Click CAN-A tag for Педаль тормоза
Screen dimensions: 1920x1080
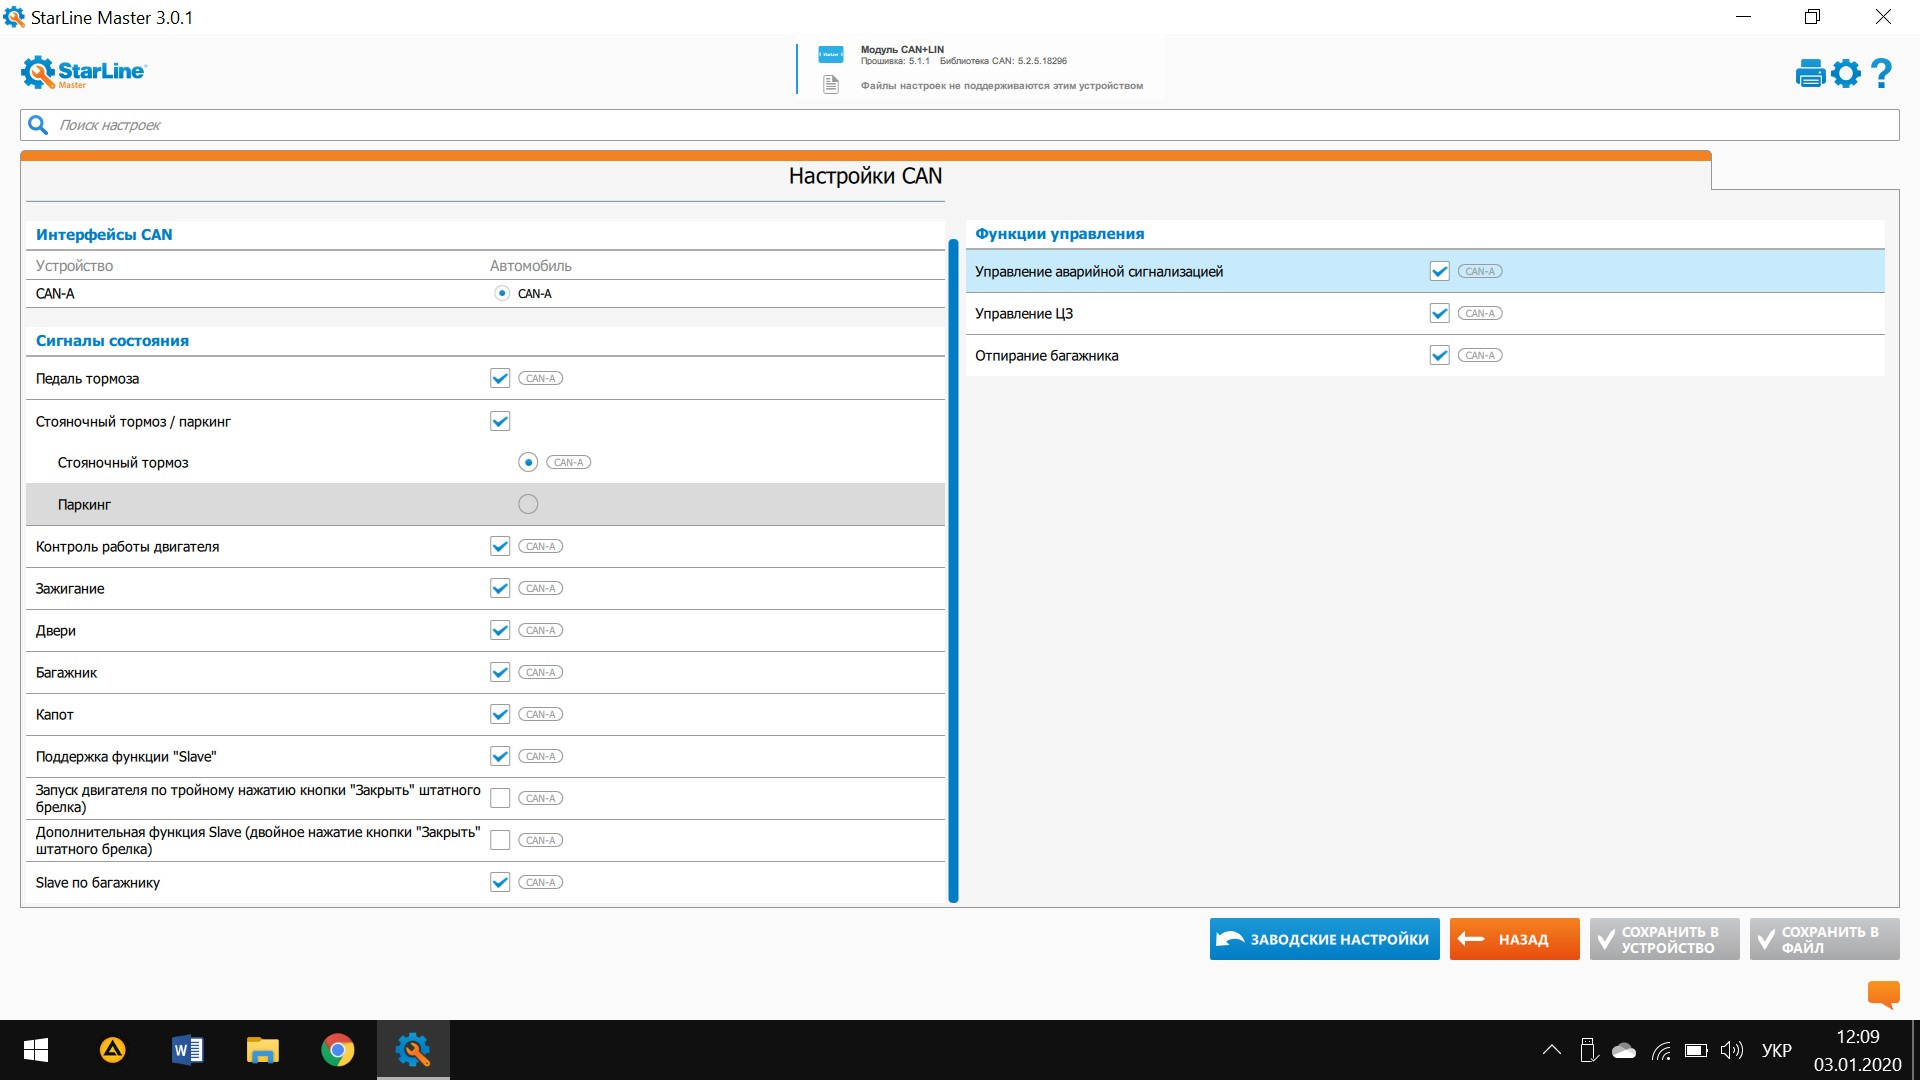pyautogui.click(x=540, y=378)
